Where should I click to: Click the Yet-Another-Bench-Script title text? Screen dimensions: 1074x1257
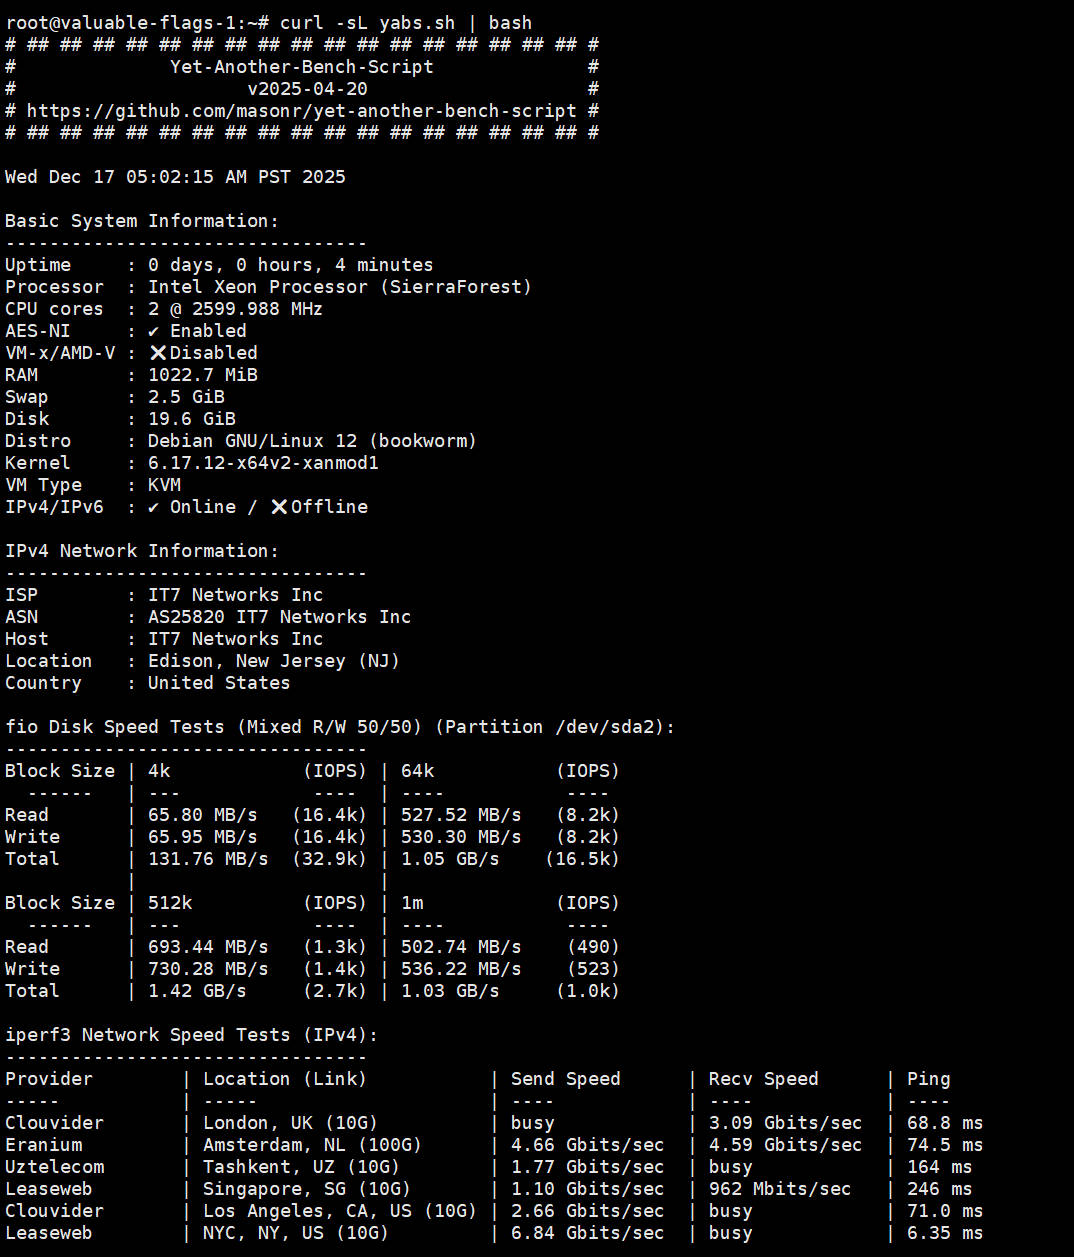[x=301, y=67]
